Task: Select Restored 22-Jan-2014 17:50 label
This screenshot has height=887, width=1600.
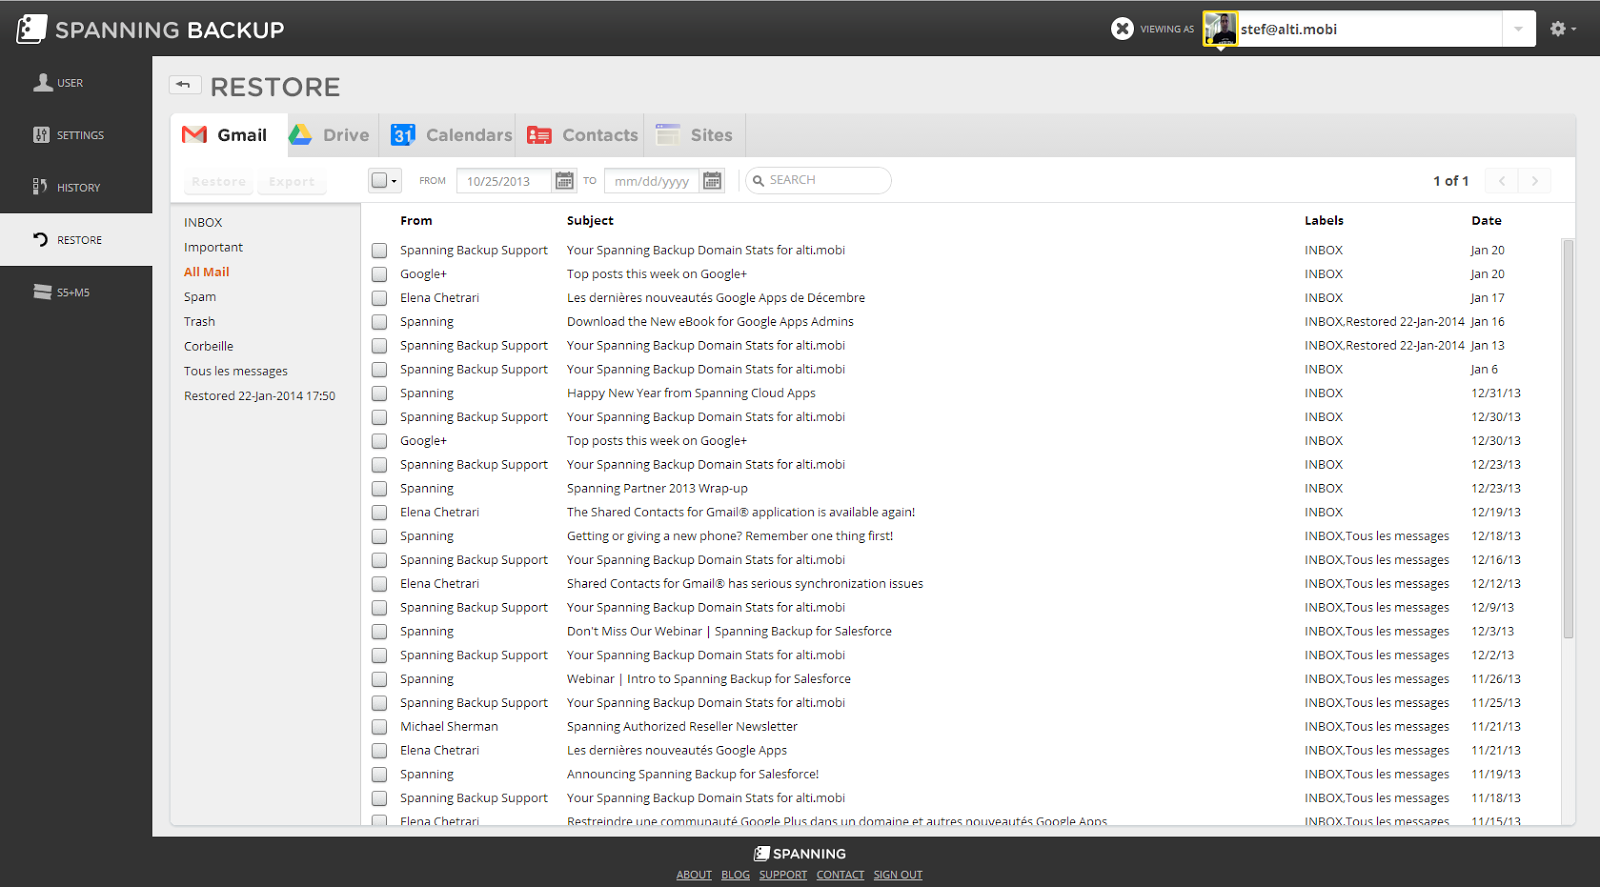Action: point(260,396)
